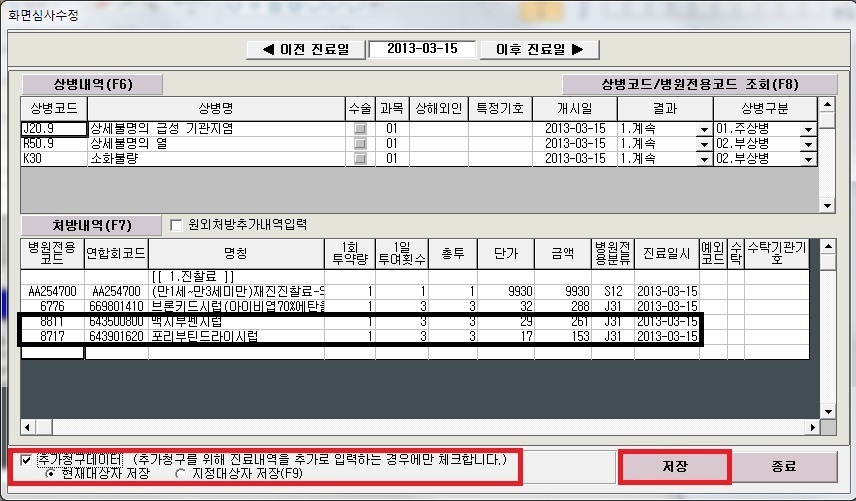Toggle the 추가청구데이터 checkbox

coord(26,459)
